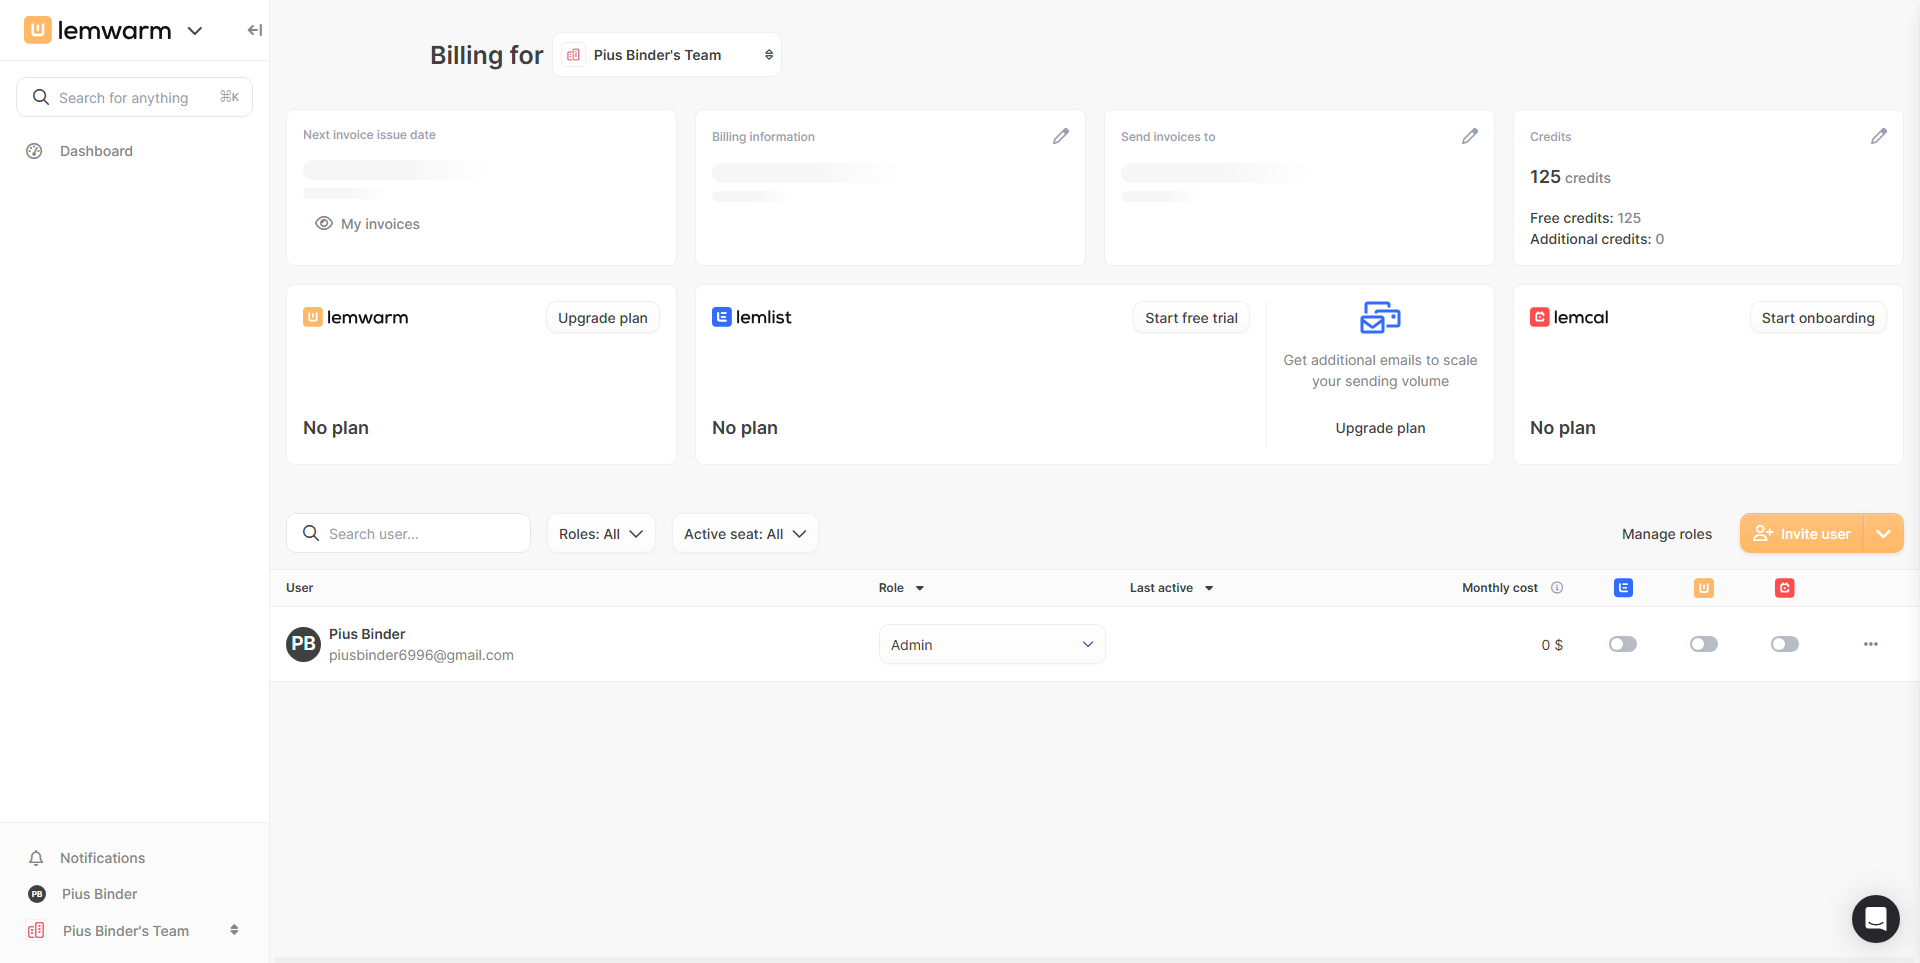The width and height of the screenshot is (1920, 963).
Task: Expand the Active seat: All filter
Action: click(x=744, y=534)
